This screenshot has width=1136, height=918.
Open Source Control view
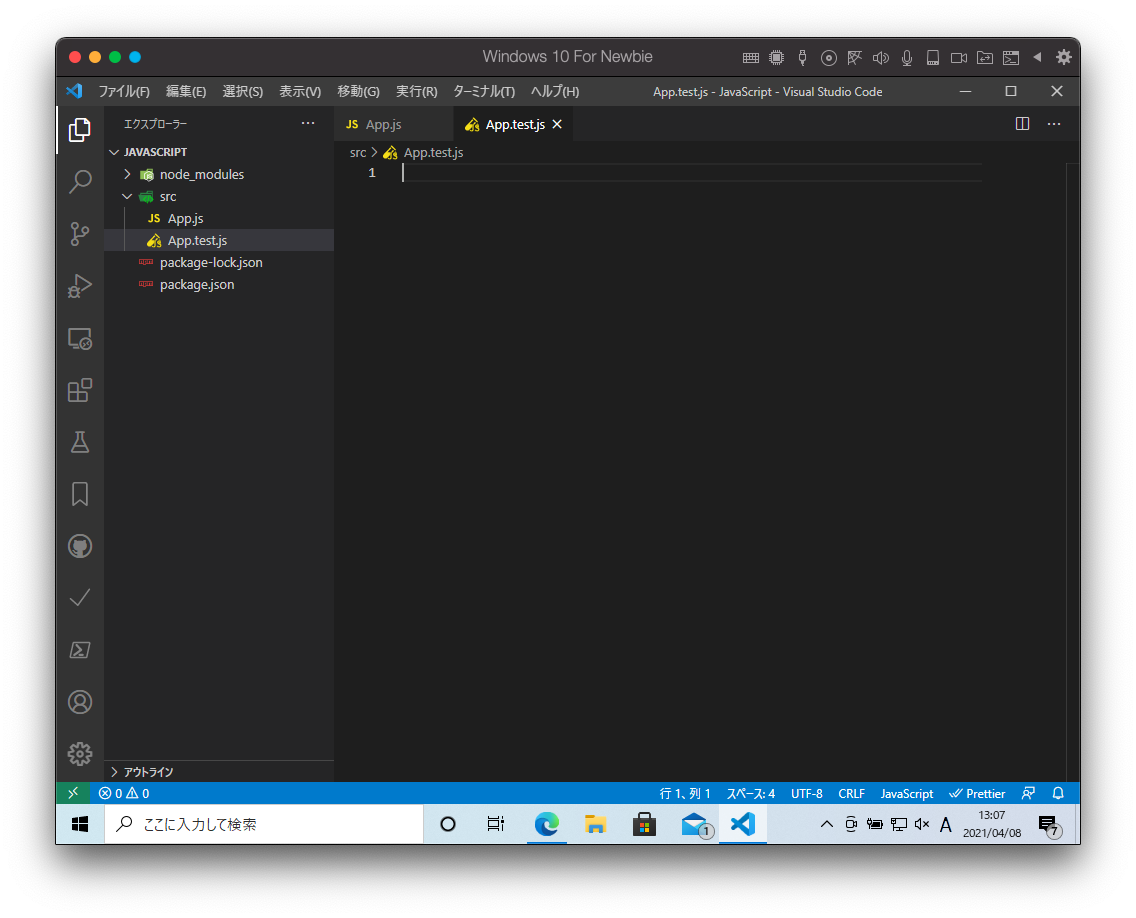(x=80, y=233)
